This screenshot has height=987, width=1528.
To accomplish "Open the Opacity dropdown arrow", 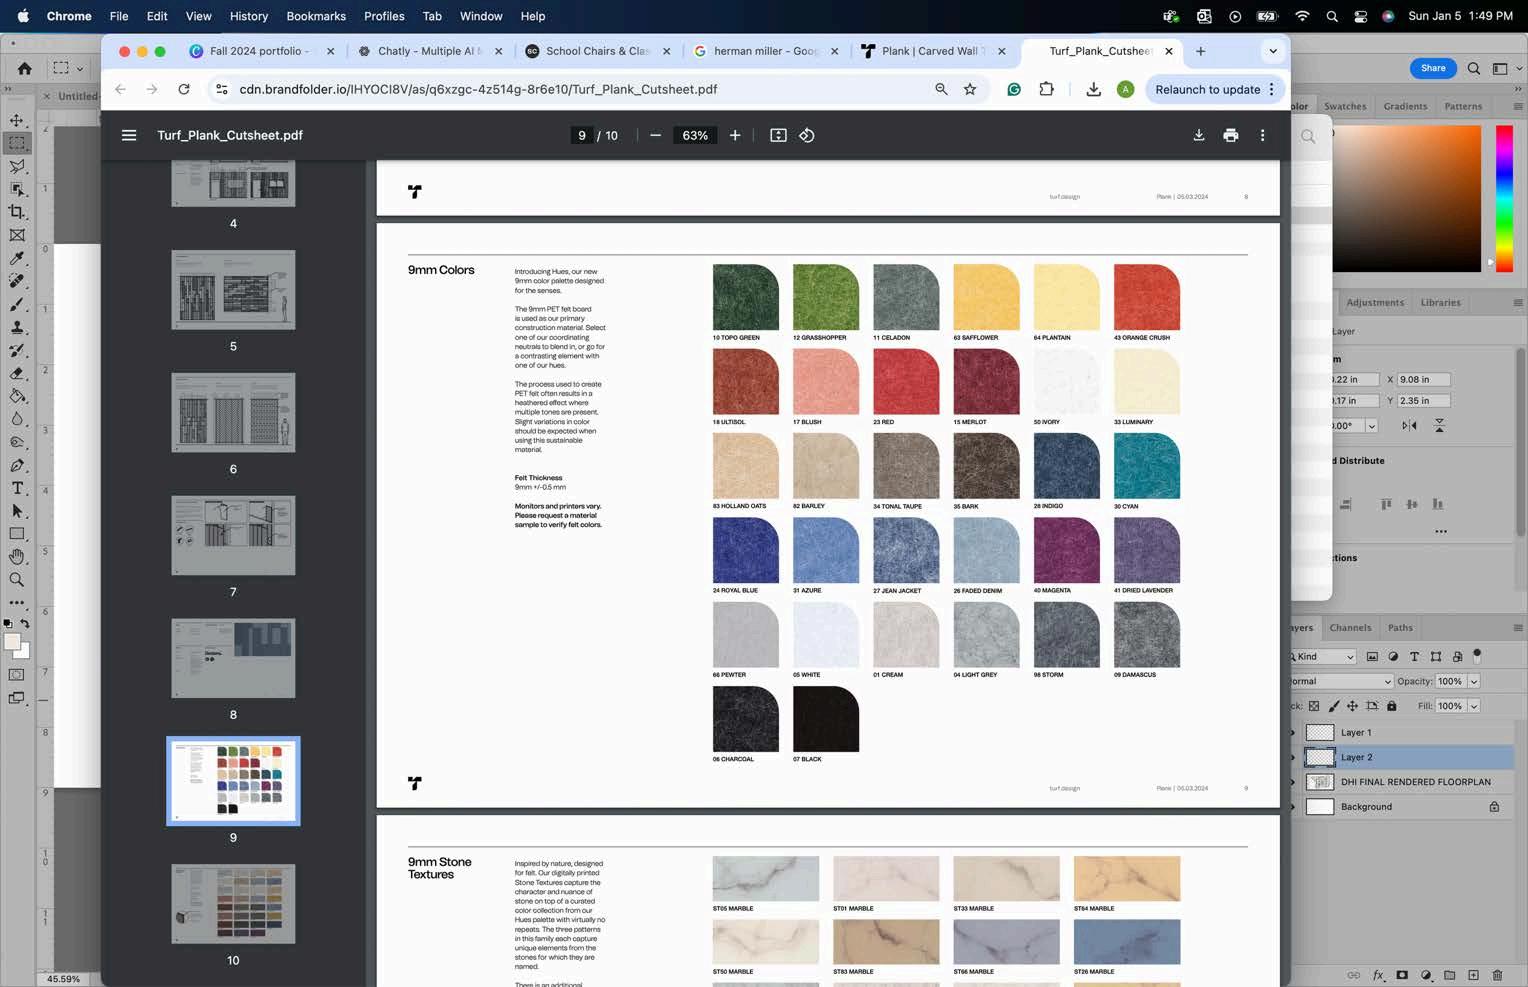I will coord(1474,681).
